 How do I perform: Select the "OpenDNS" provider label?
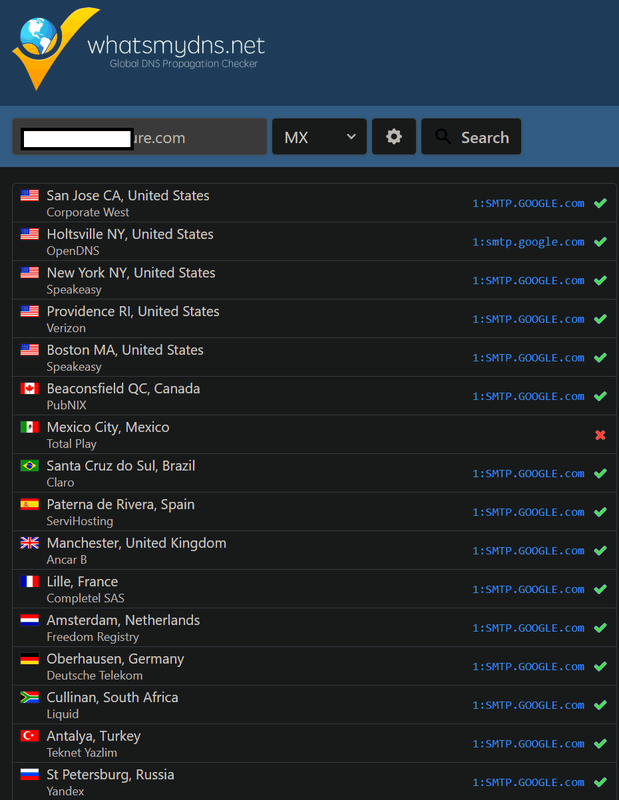73,251
